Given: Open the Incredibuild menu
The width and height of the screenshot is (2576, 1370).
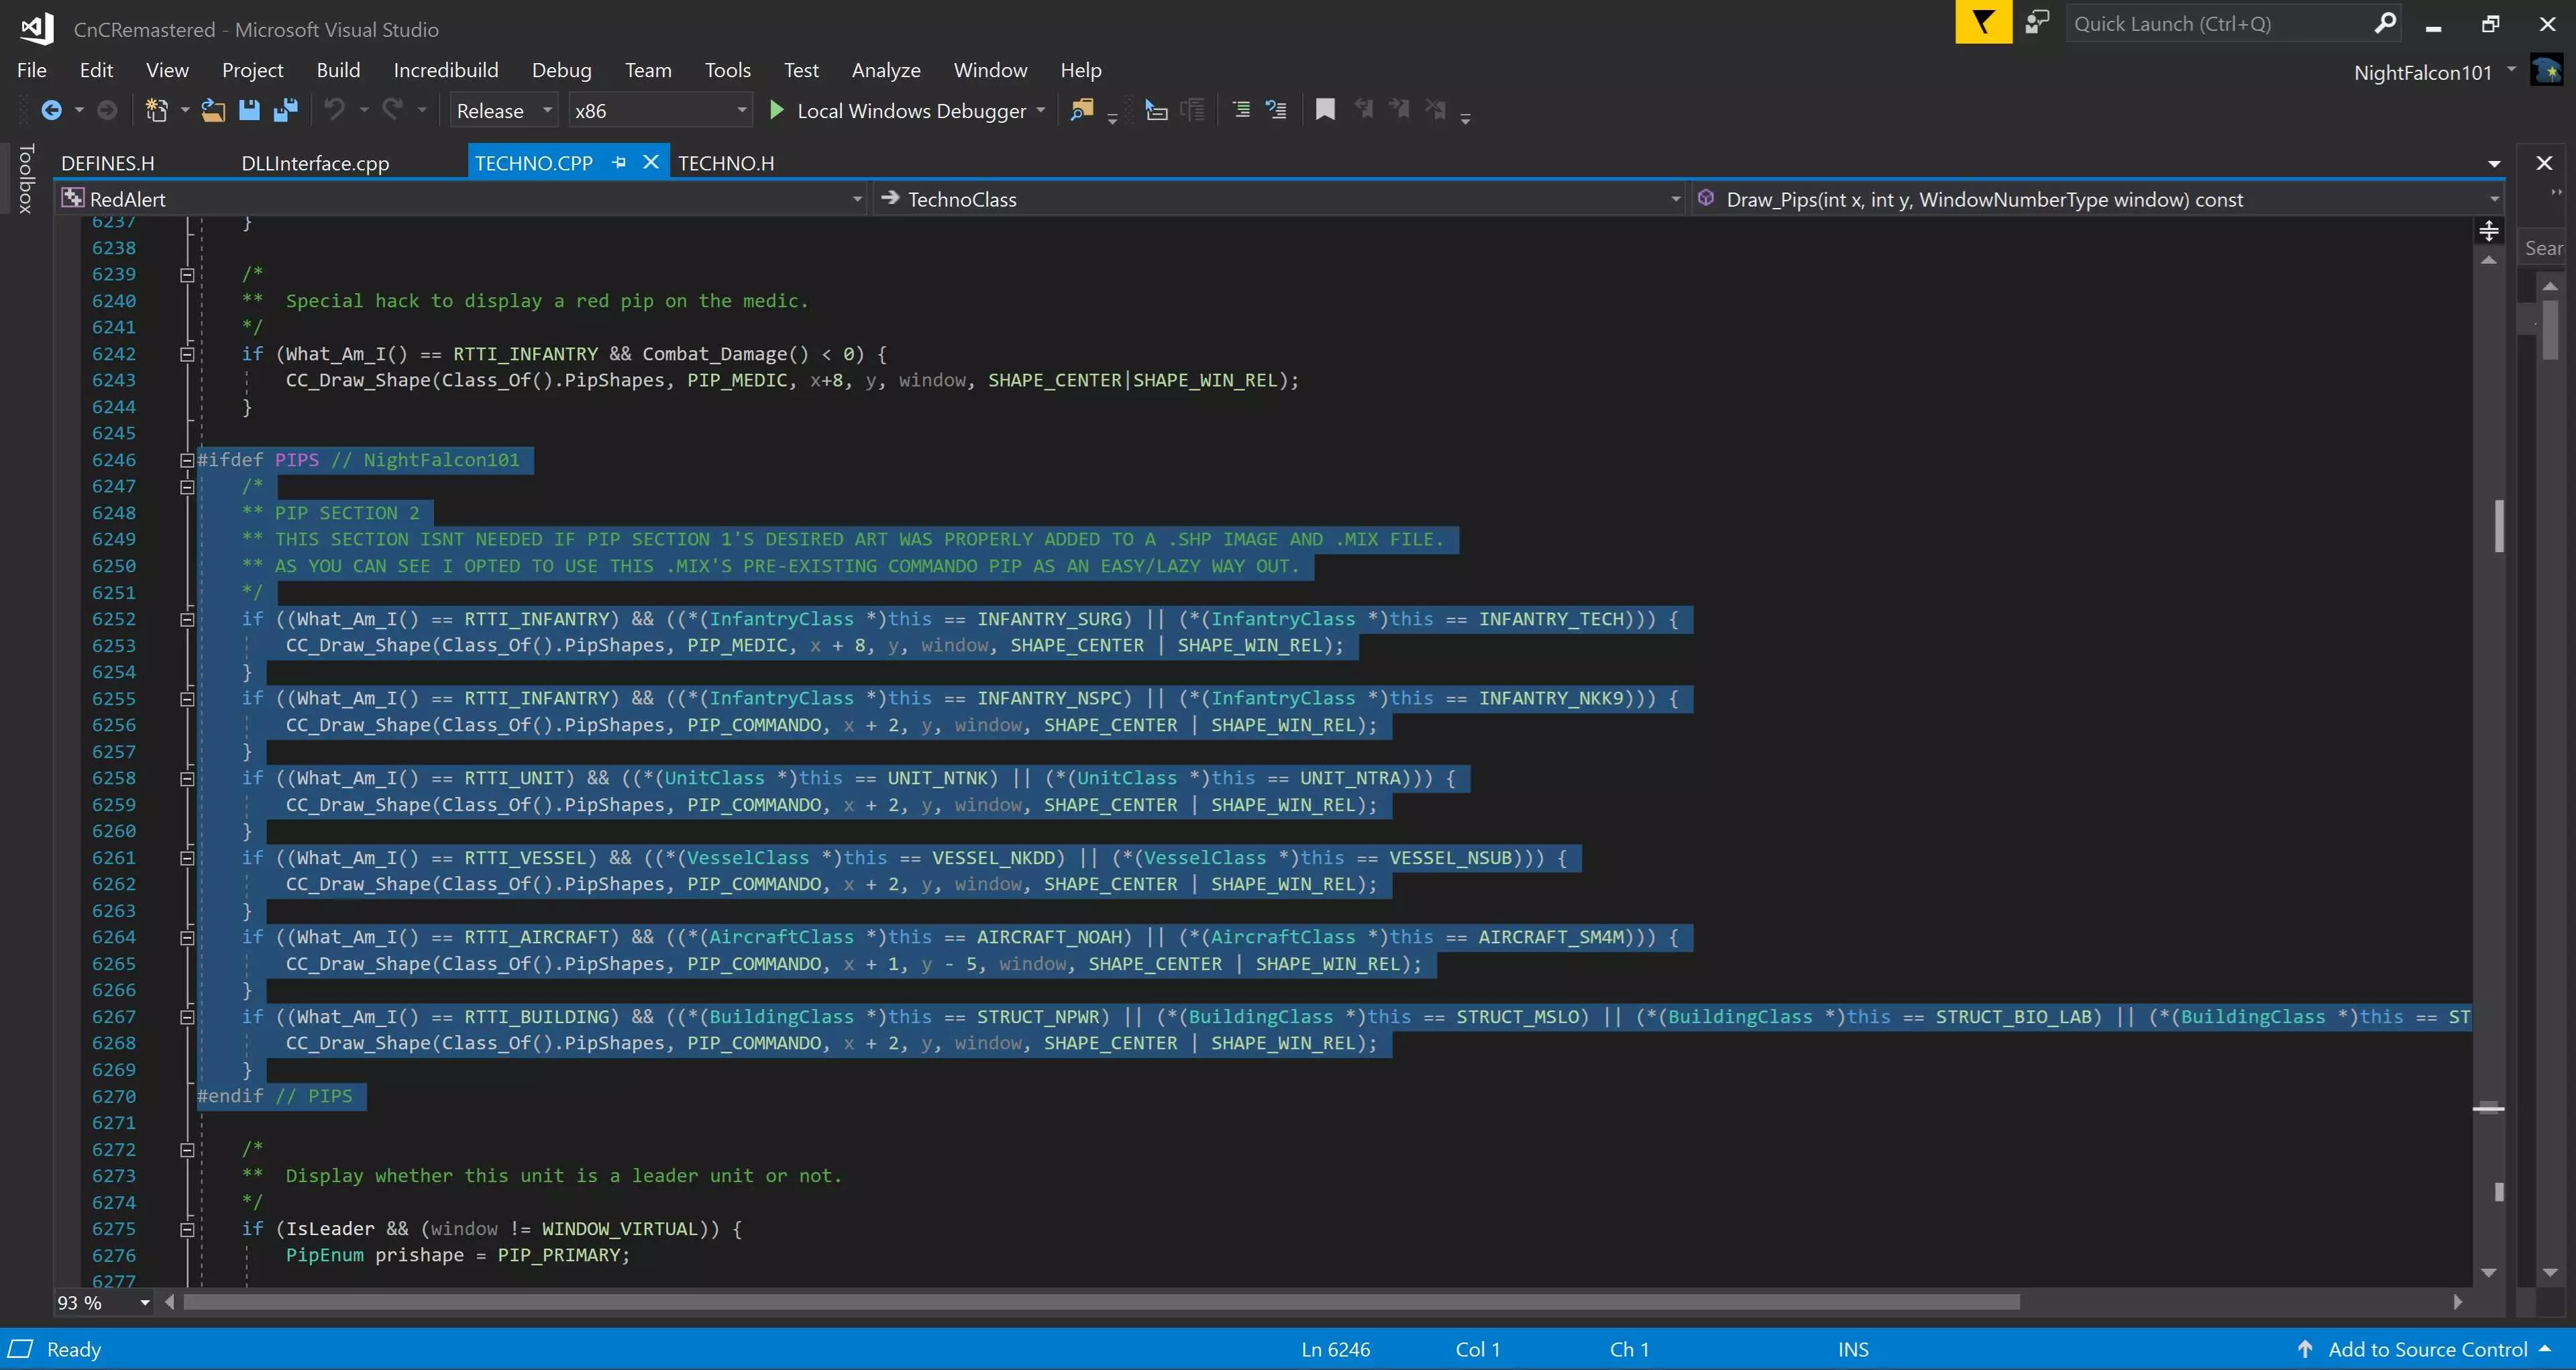Looking at the screenshot, I should 445,70.
